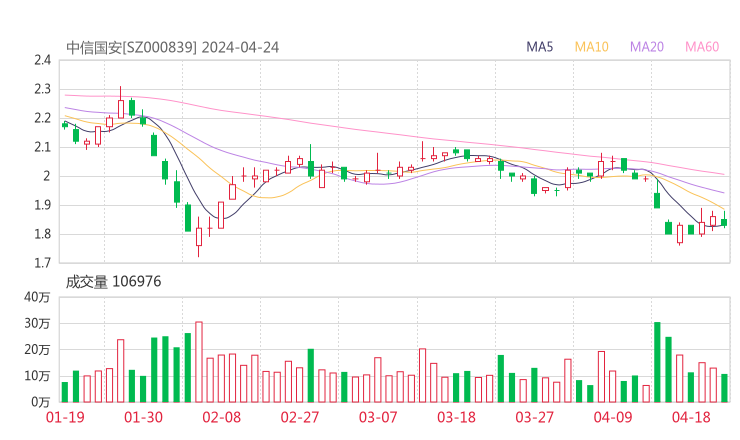Click the 01-30 date axis label

click(143, 417)
